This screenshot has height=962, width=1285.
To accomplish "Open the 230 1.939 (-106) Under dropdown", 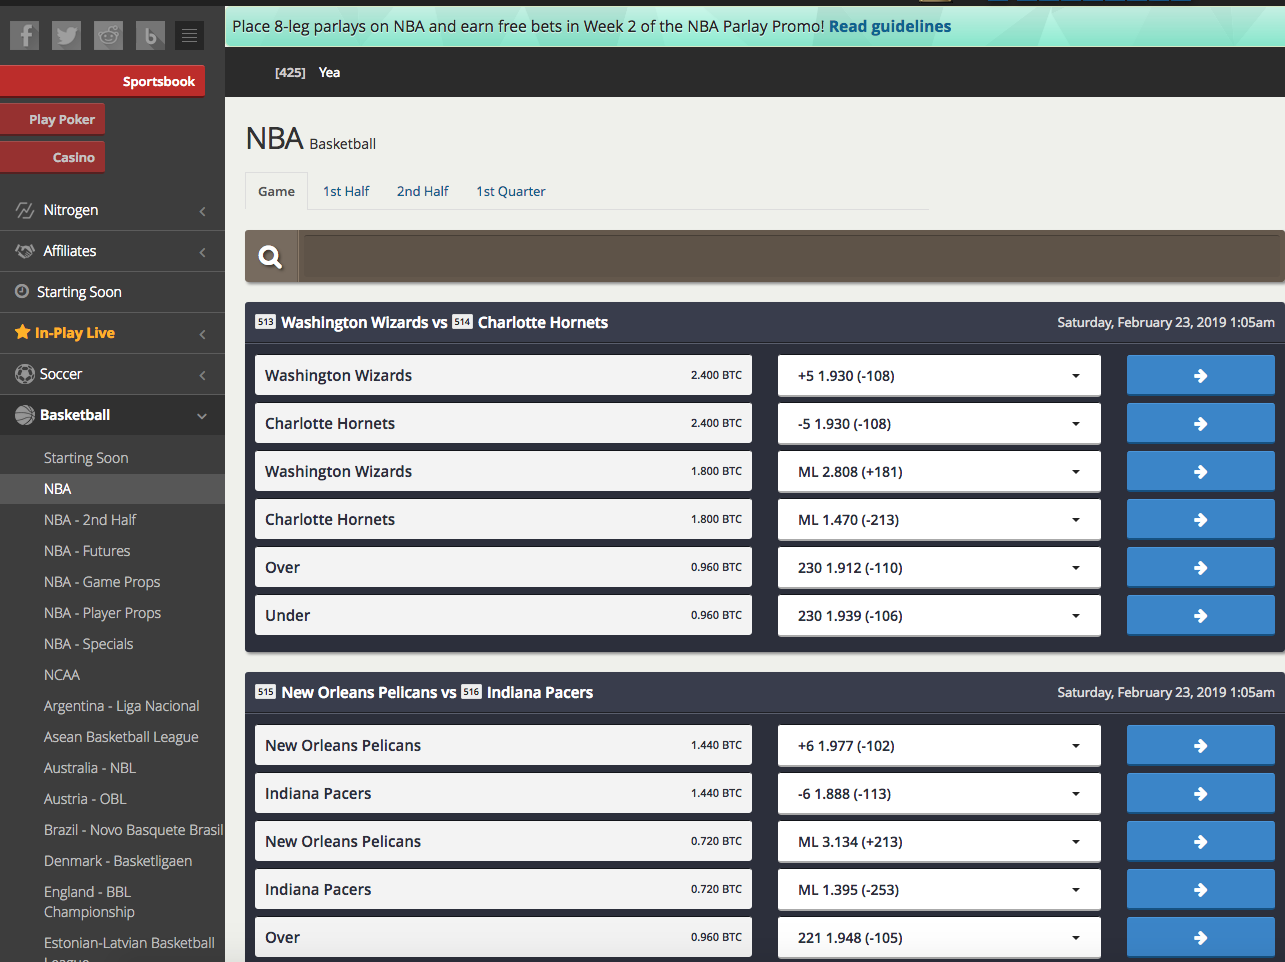I will (x=939, y=616).
